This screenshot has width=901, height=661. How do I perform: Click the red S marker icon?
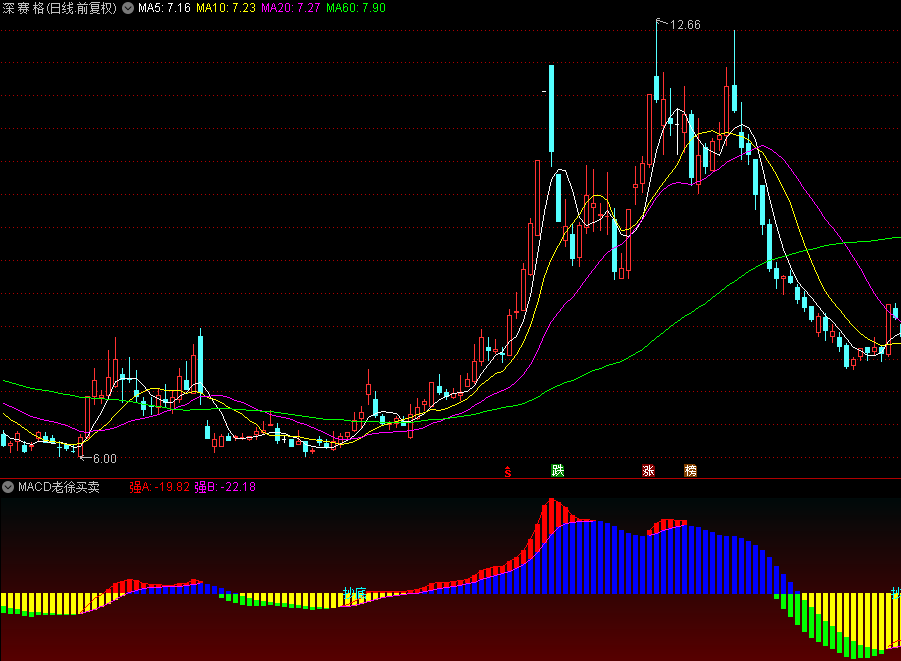point(507,472)
